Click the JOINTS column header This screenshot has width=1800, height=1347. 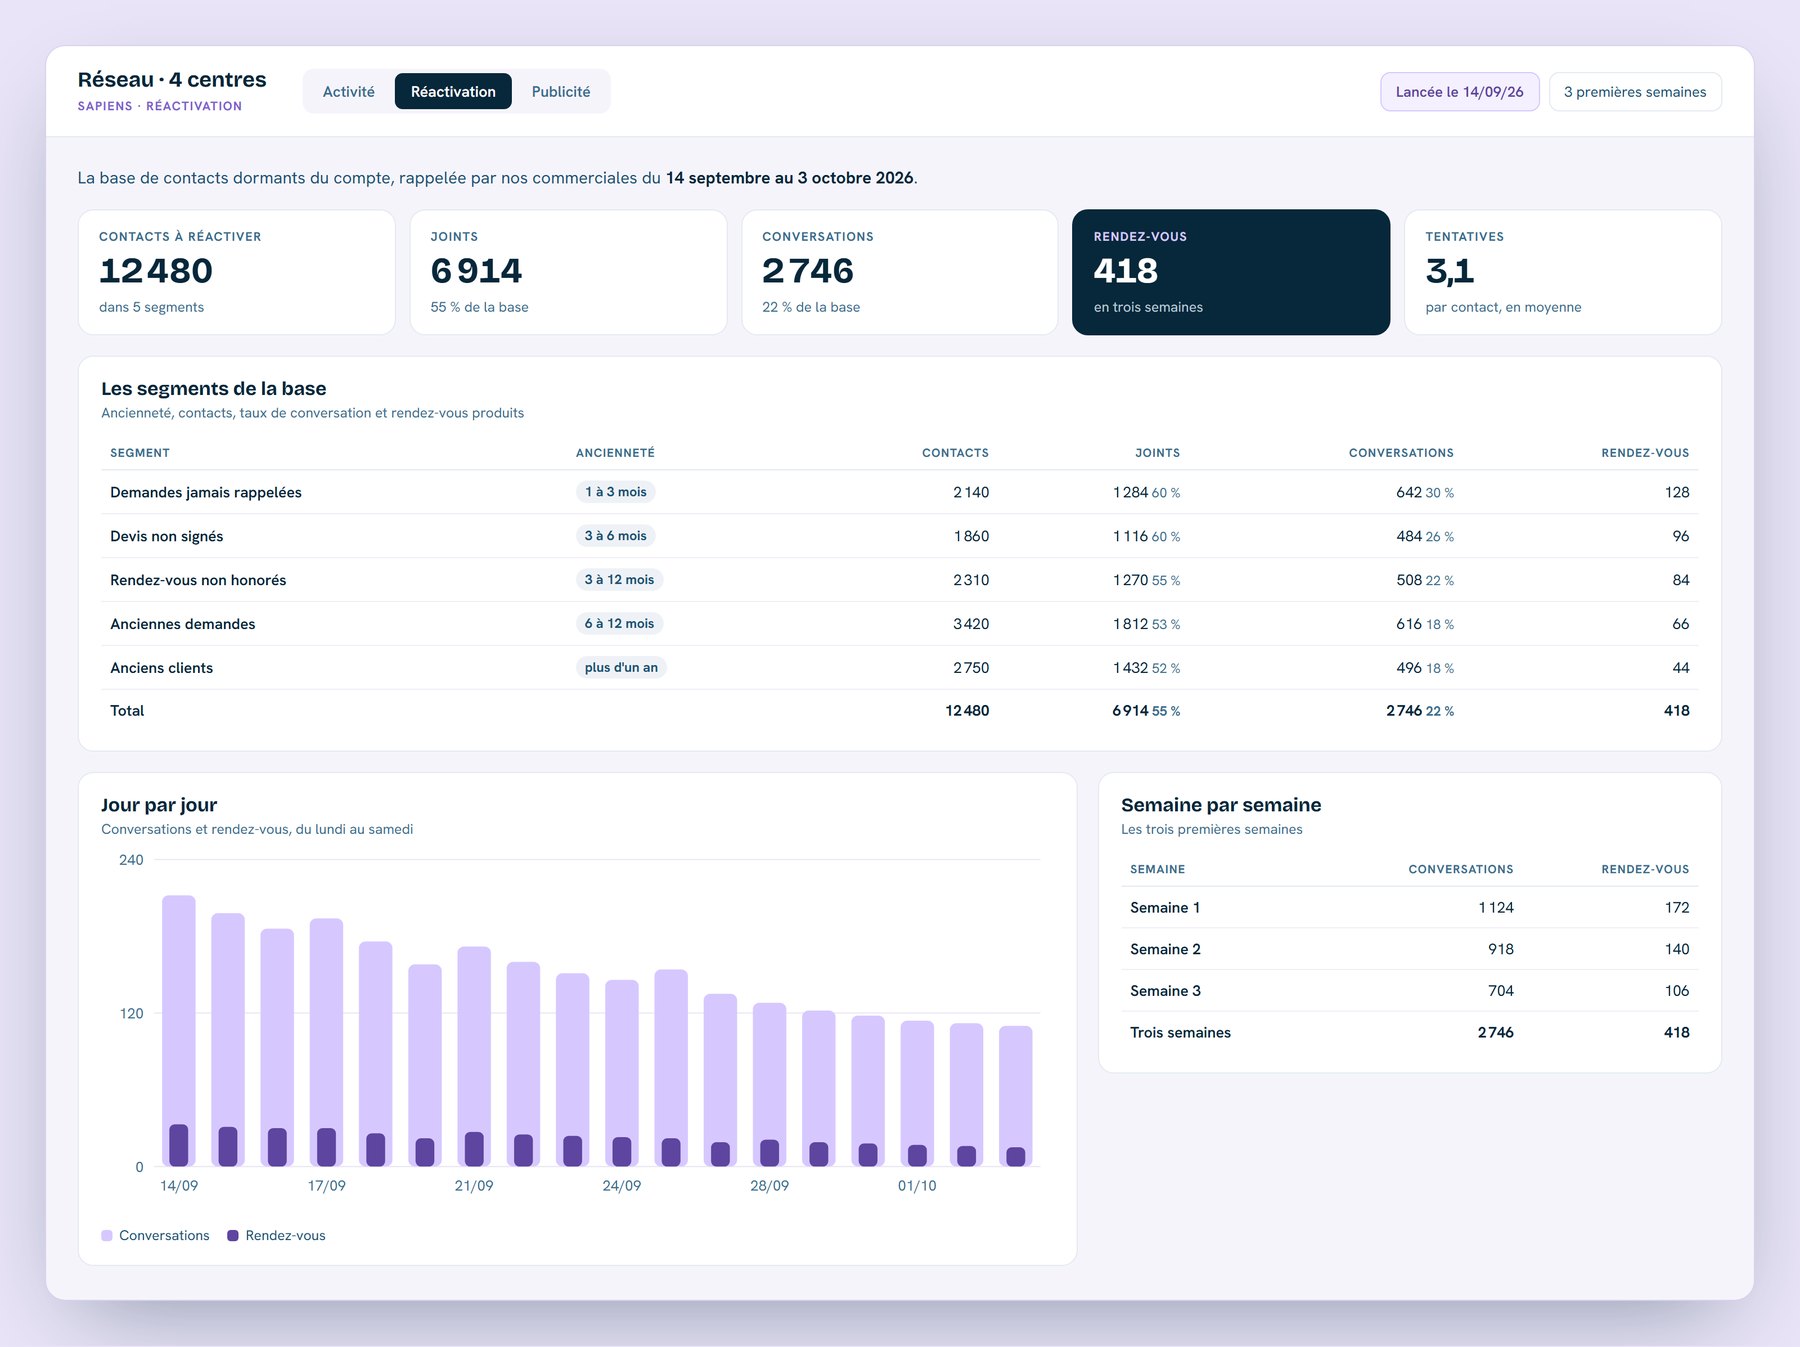coord(1157,453)
